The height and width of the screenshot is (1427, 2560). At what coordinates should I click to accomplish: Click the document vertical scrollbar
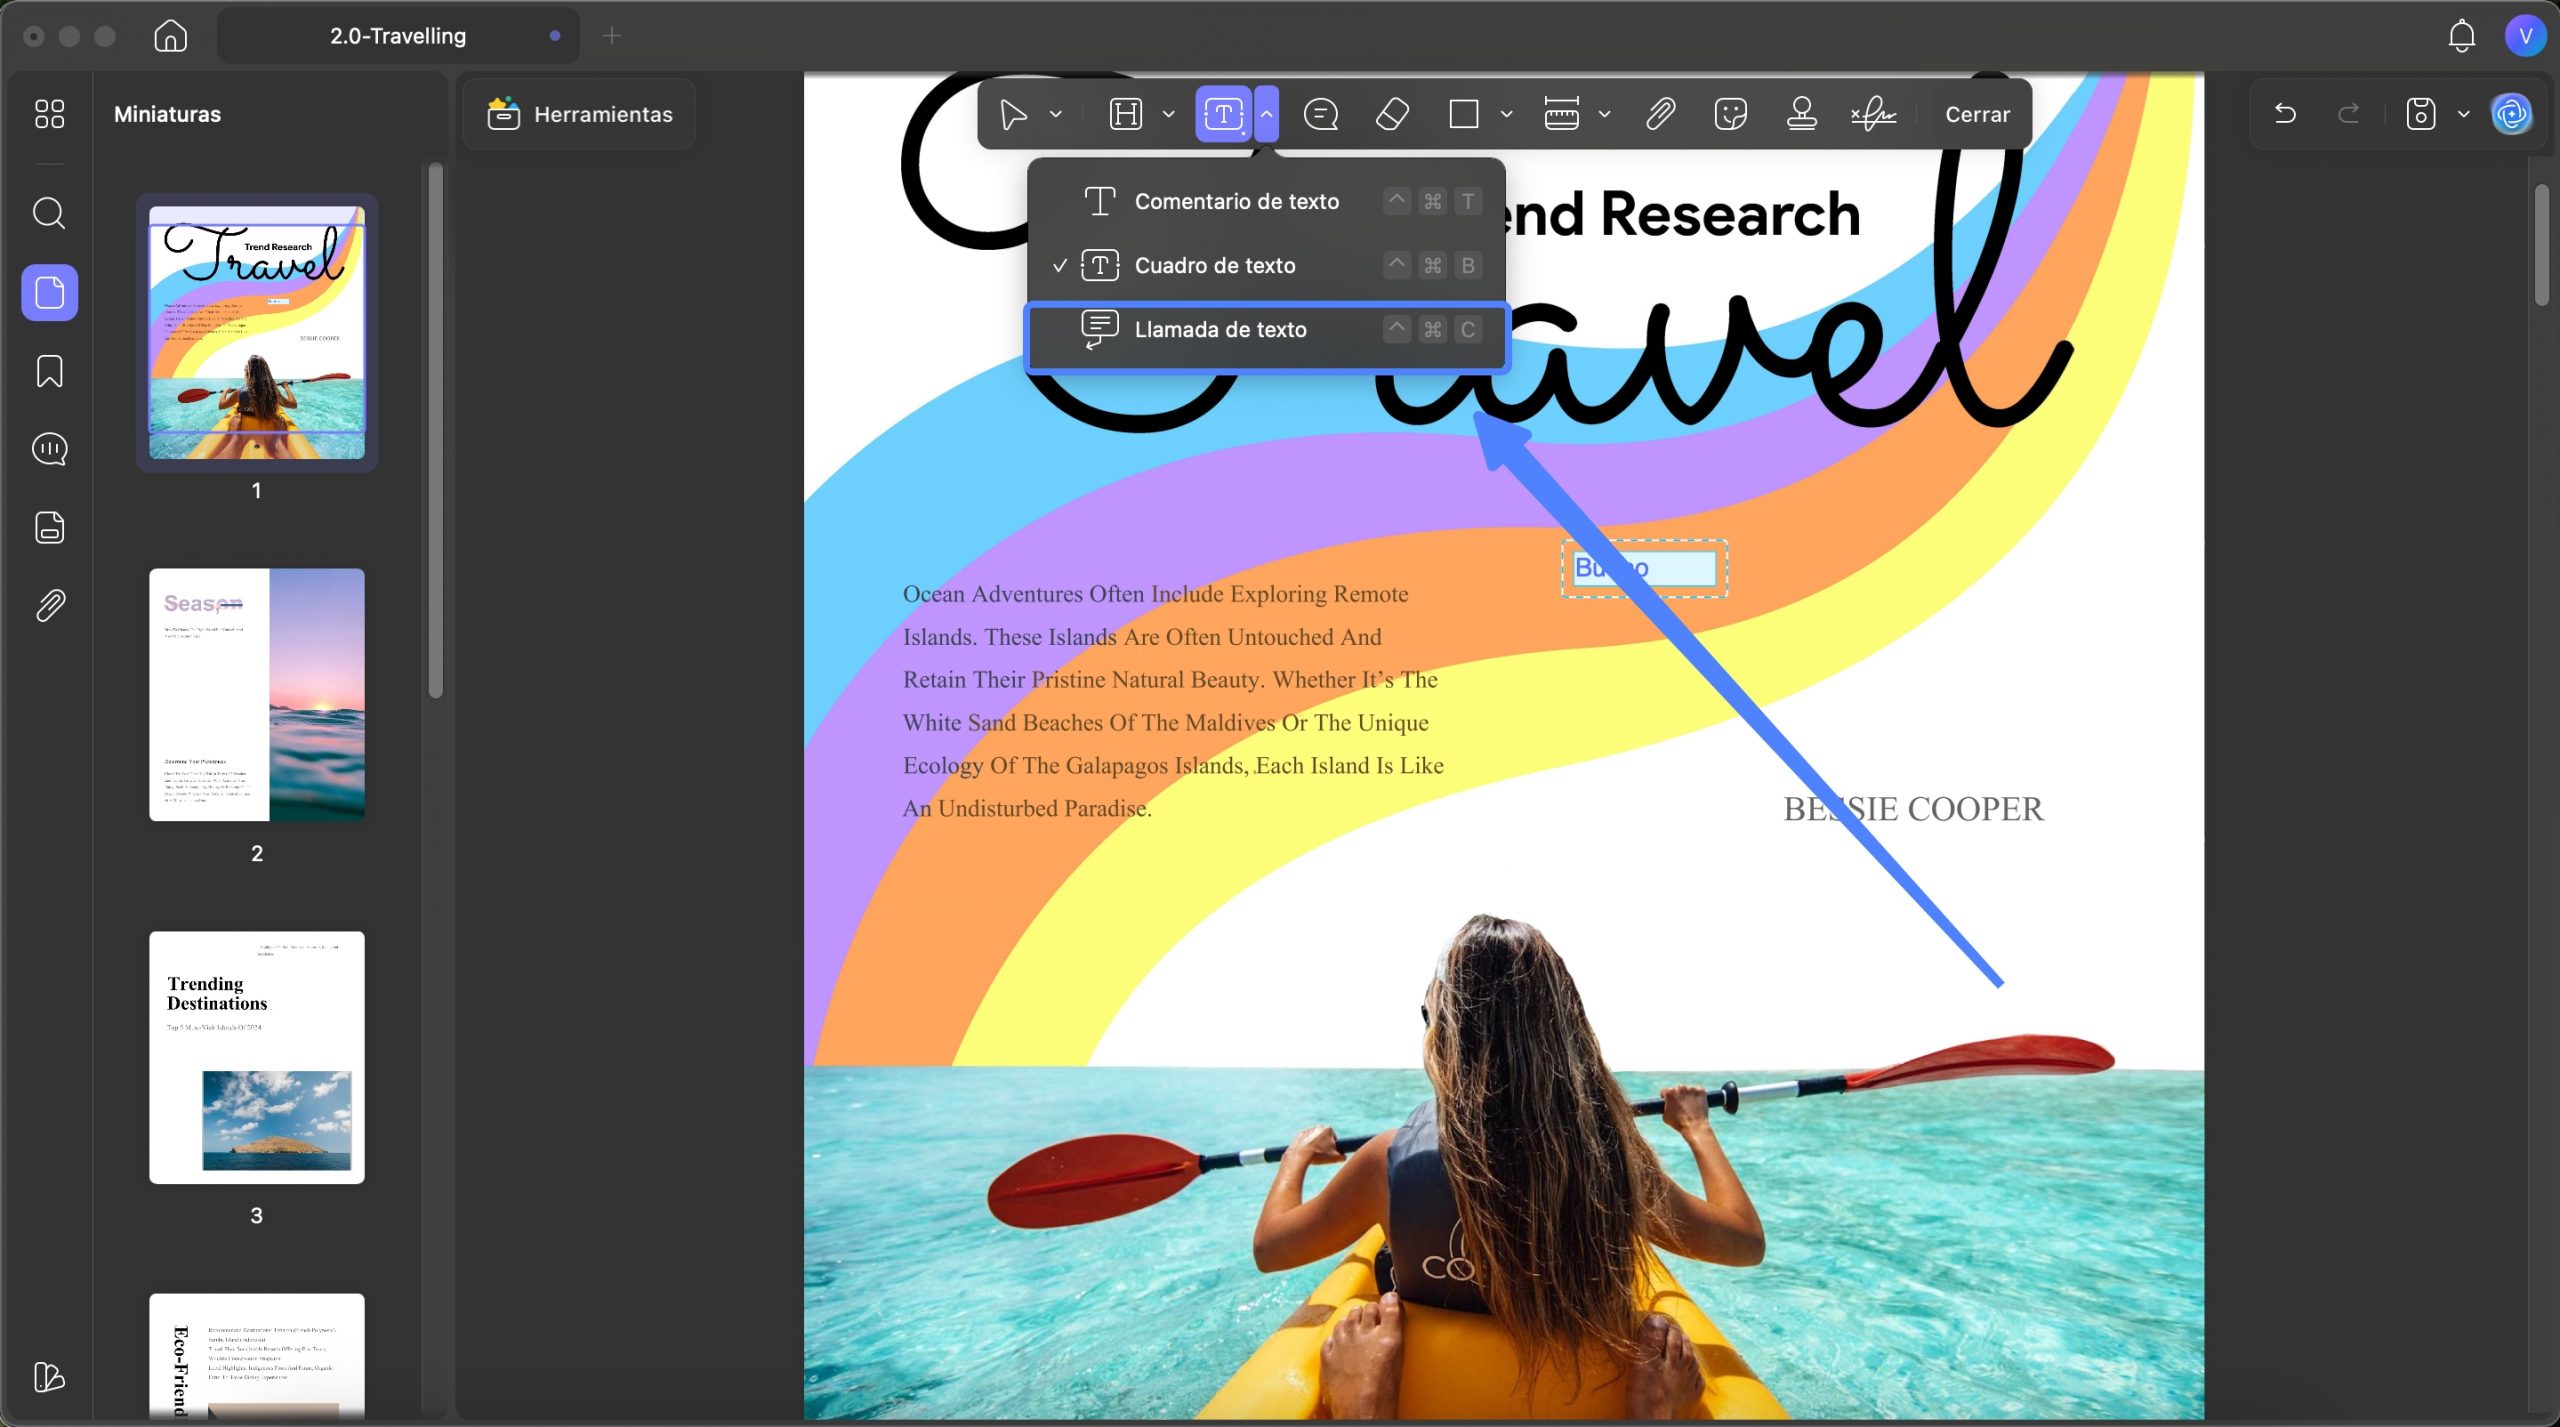(x=2541, y=244)
